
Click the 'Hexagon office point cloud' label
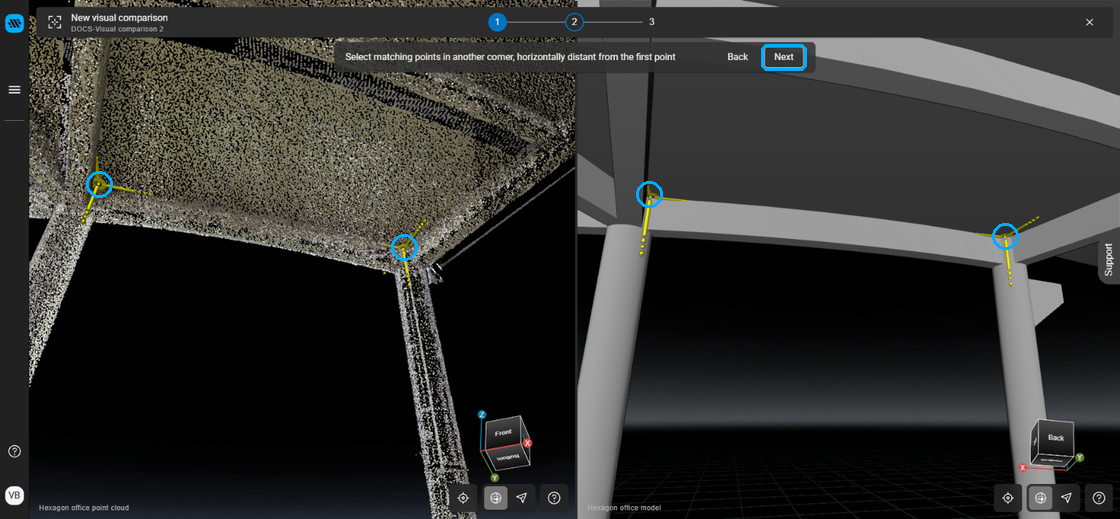pyautogui.click(x=84, y=508)
